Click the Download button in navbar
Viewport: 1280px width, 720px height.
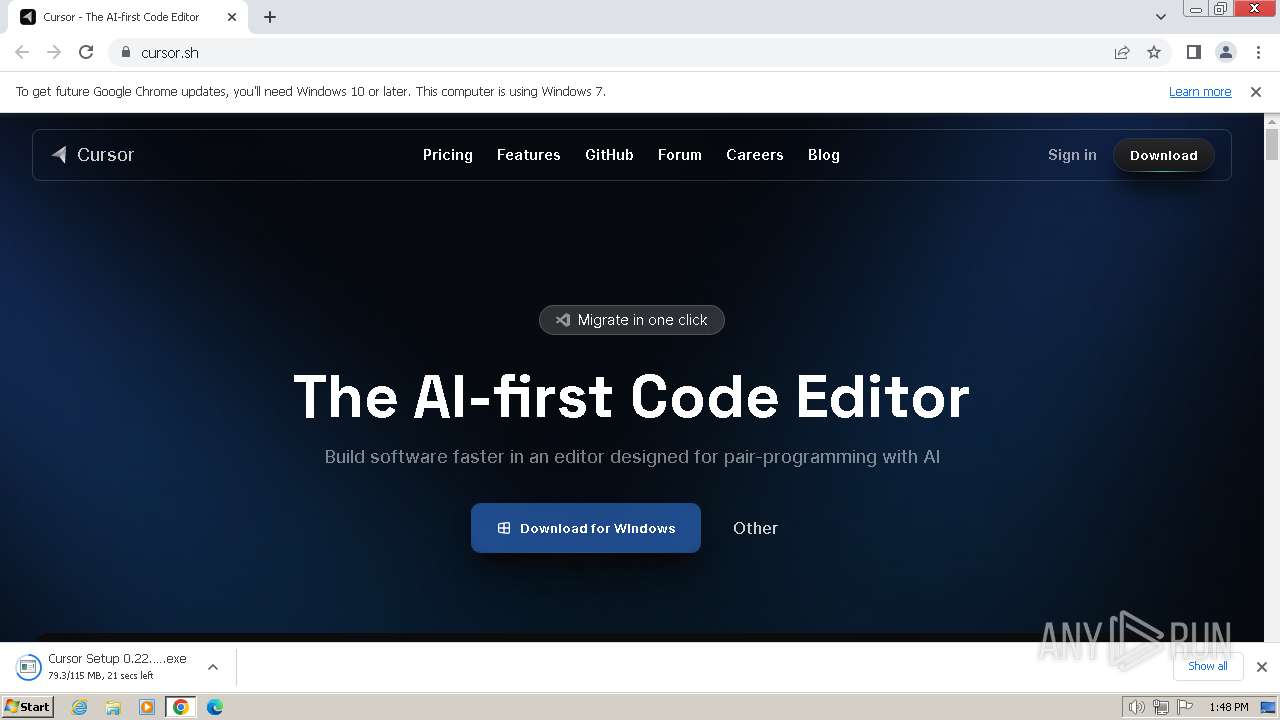(1163, 155)
